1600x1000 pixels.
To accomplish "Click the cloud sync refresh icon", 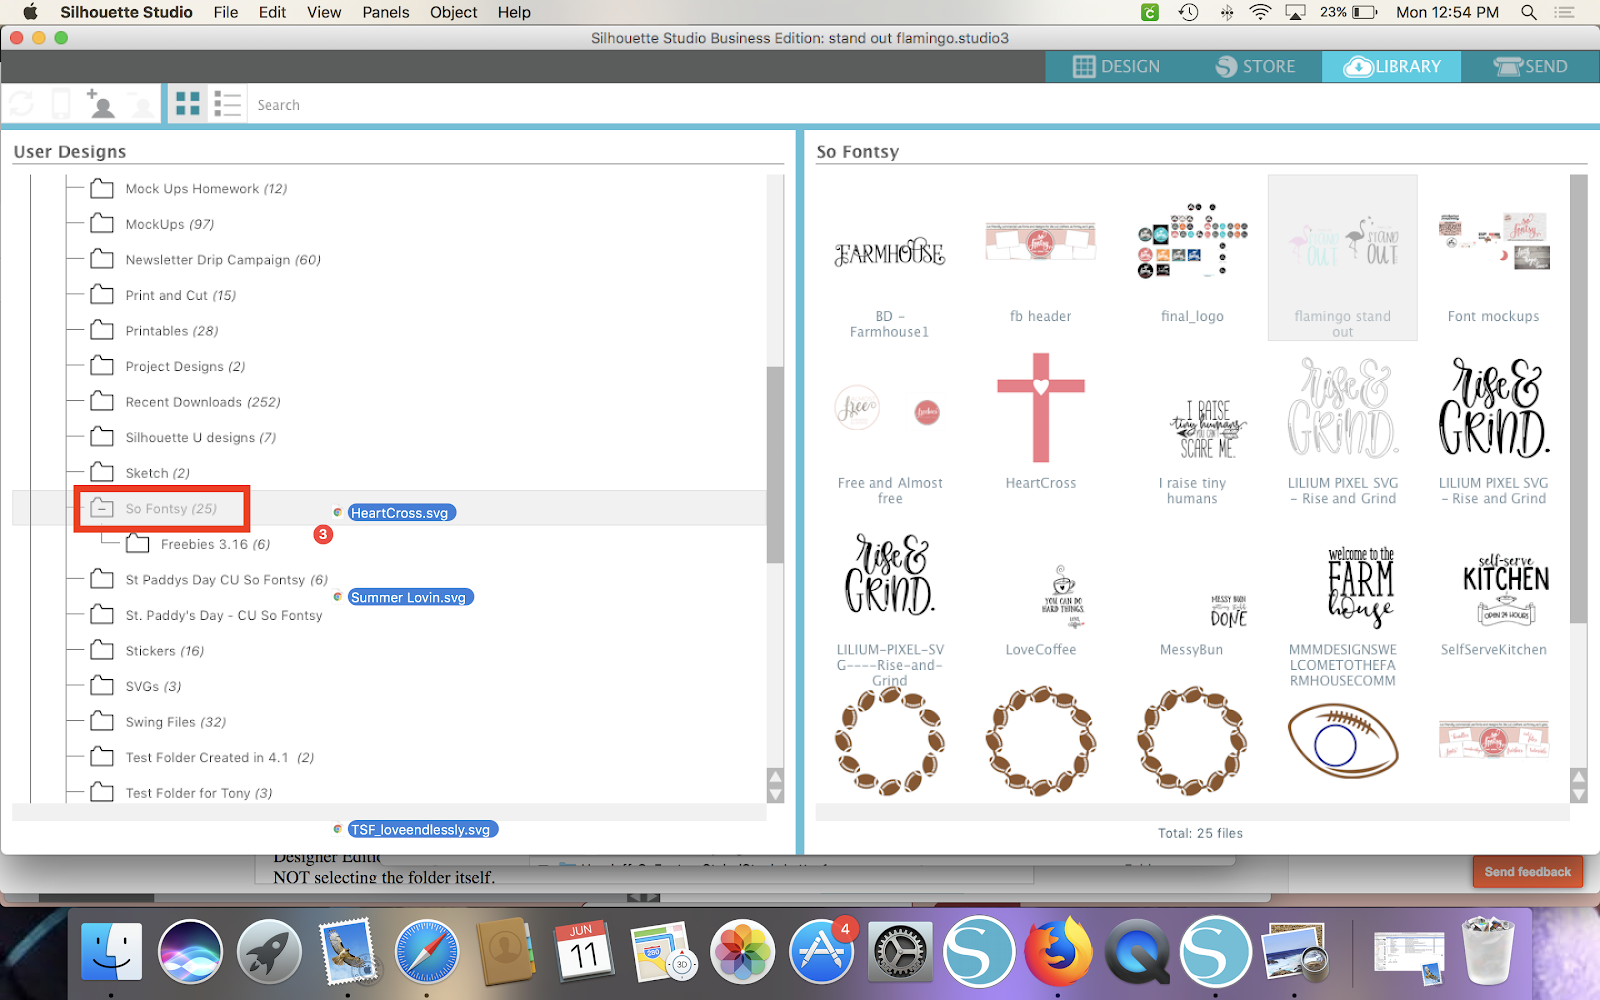I will pyautogui.click(x=22, y=104).
